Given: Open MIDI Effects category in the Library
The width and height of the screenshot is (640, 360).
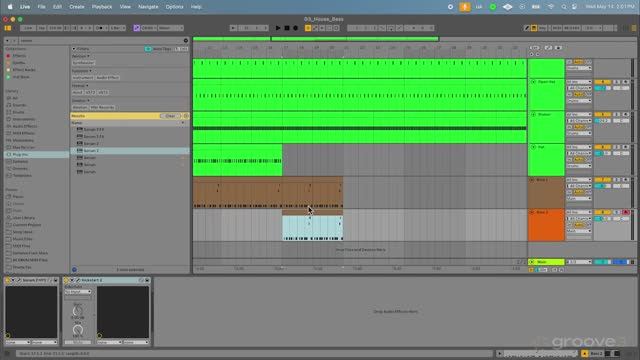Looking at the screenshot, I should pos(24,133).
